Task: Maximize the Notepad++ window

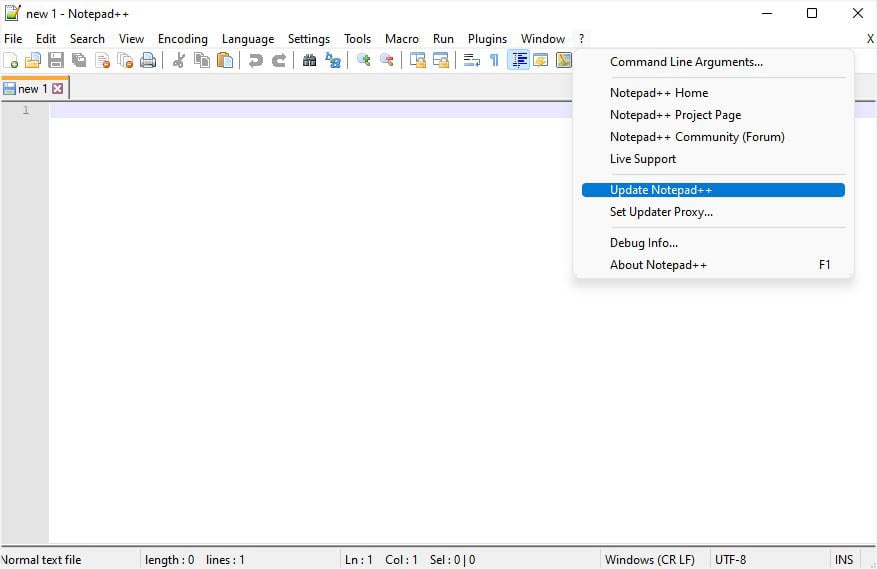Action: pyautogui.click(x=812, y=13)
